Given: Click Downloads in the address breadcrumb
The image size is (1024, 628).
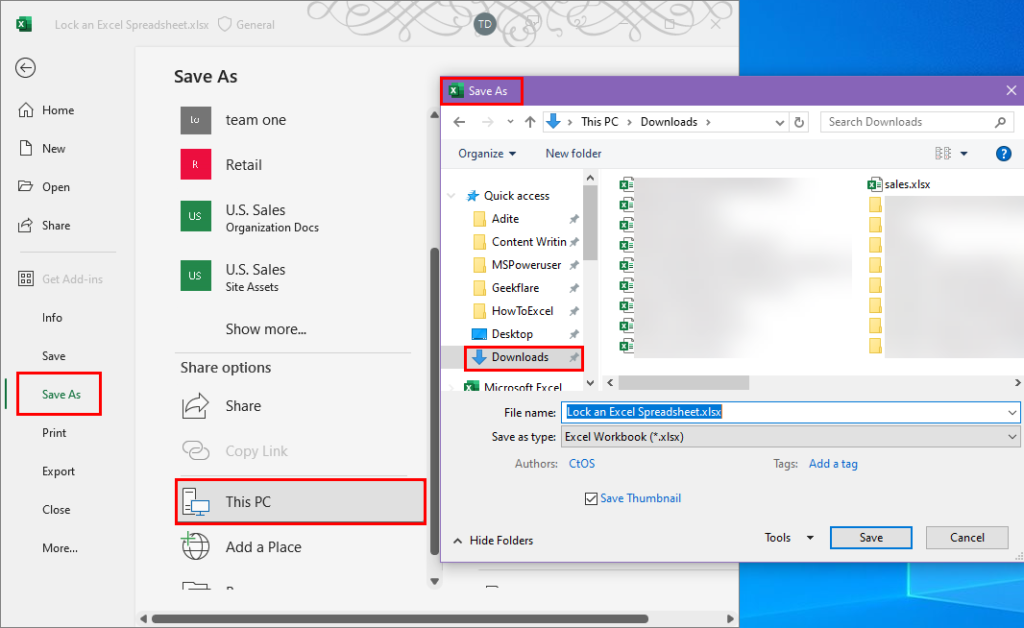Looking at the screenshot, I should (669, 122).
